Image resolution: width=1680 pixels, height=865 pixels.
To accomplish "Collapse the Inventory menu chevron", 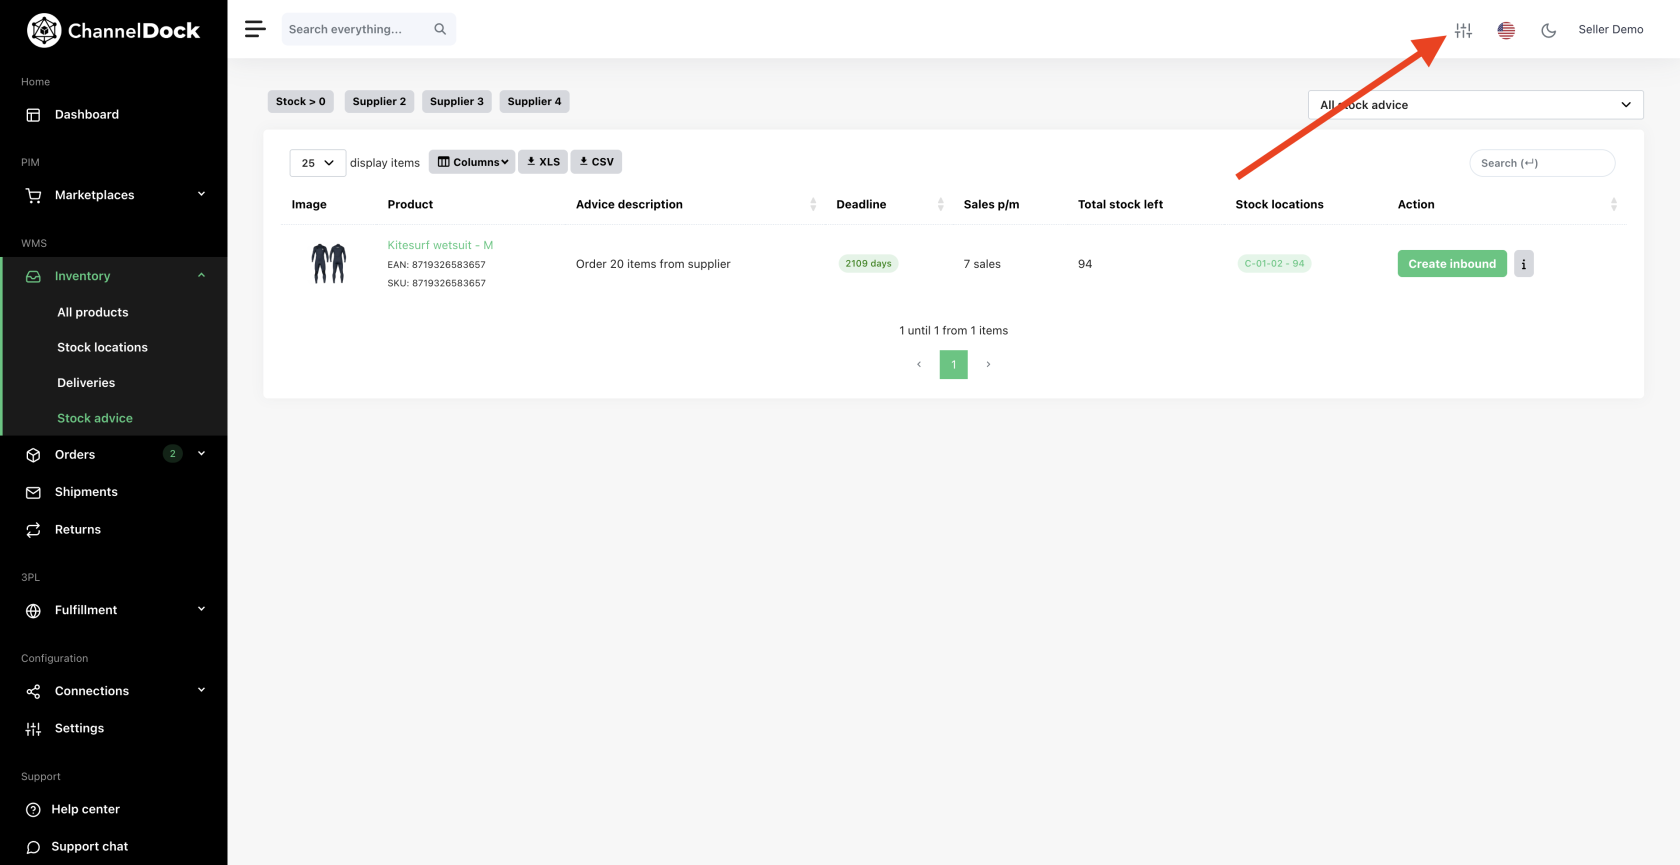I will tap(201, 275).
